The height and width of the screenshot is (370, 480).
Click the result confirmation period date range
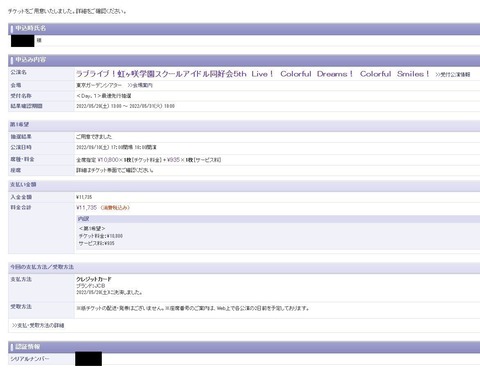point(125,106)
